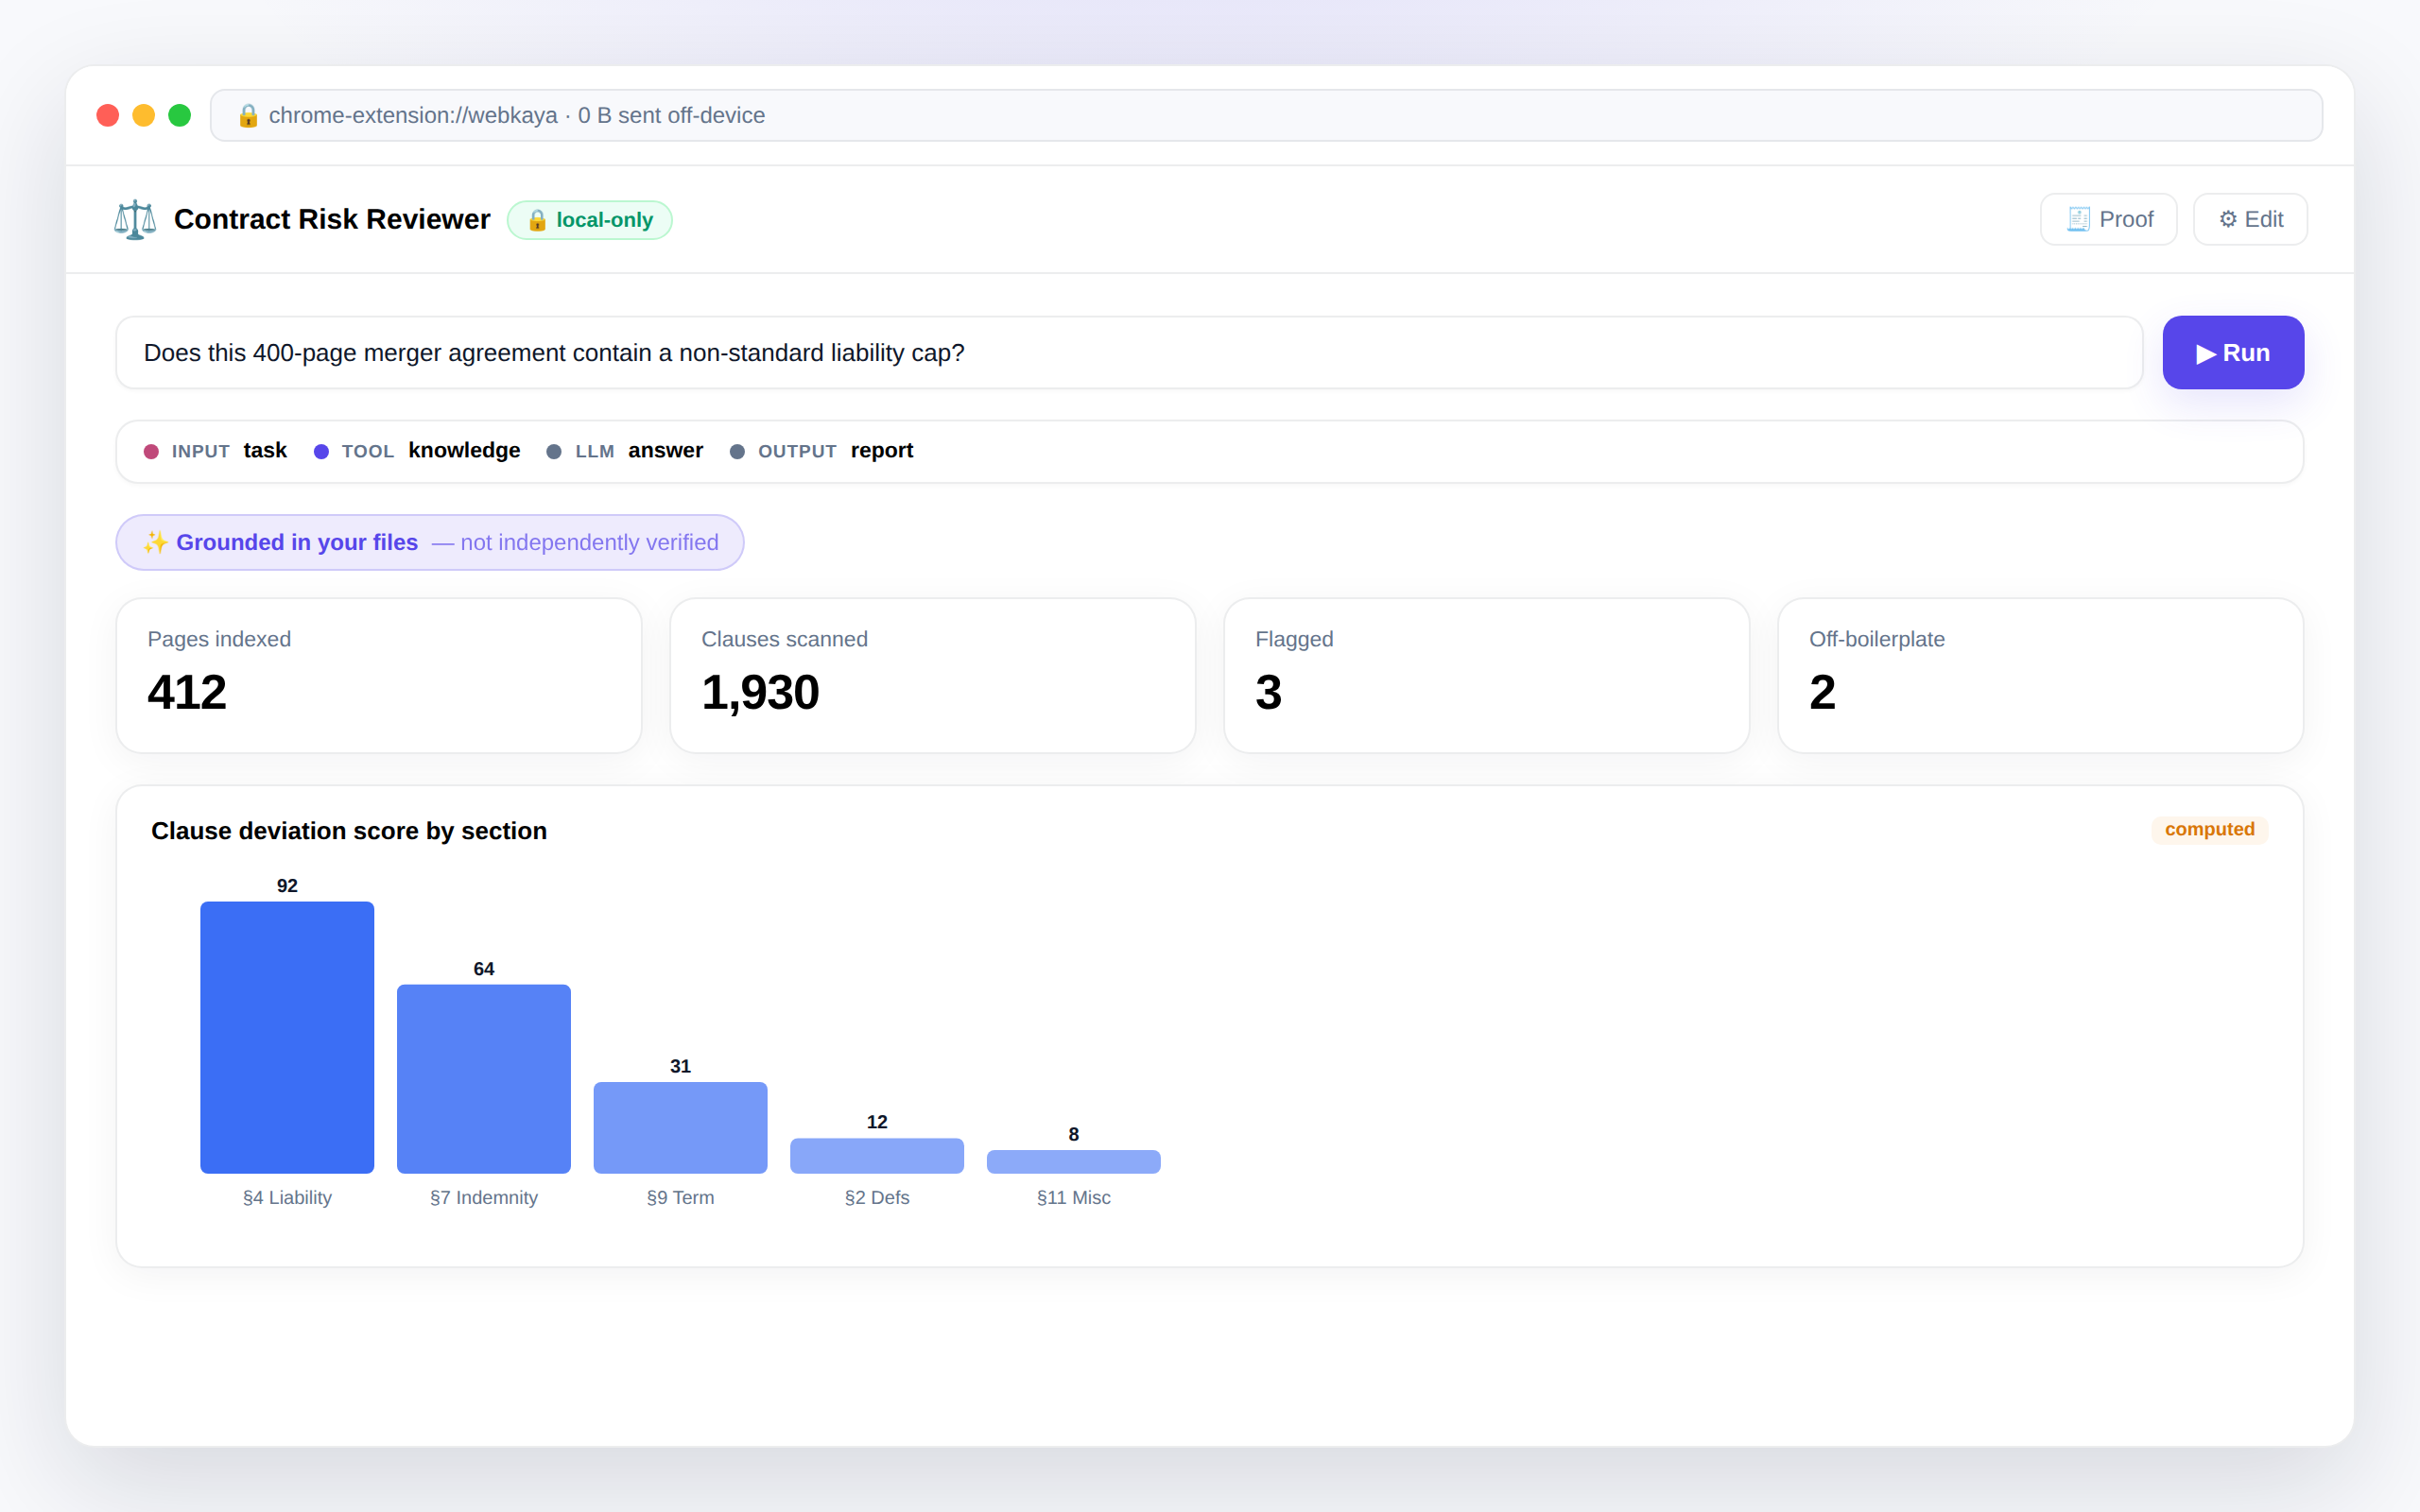
Task: Click the Grounded in your files badge
Action: 430,542
